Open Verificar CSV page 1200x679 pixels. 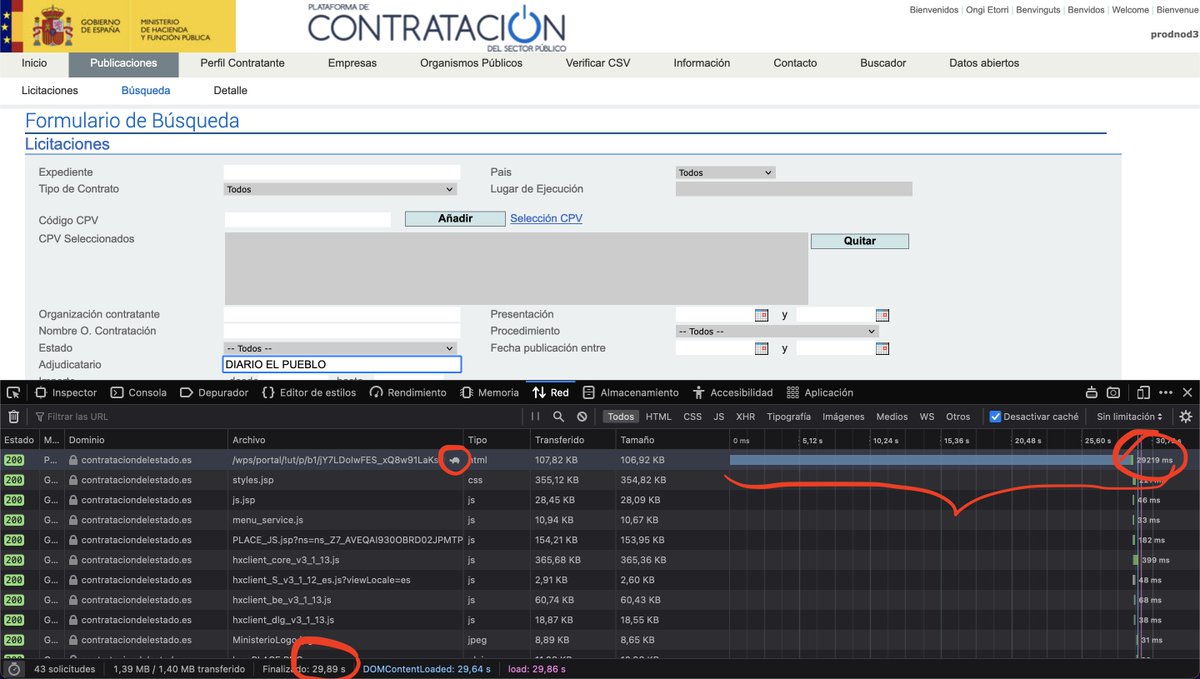pos(598,63)
